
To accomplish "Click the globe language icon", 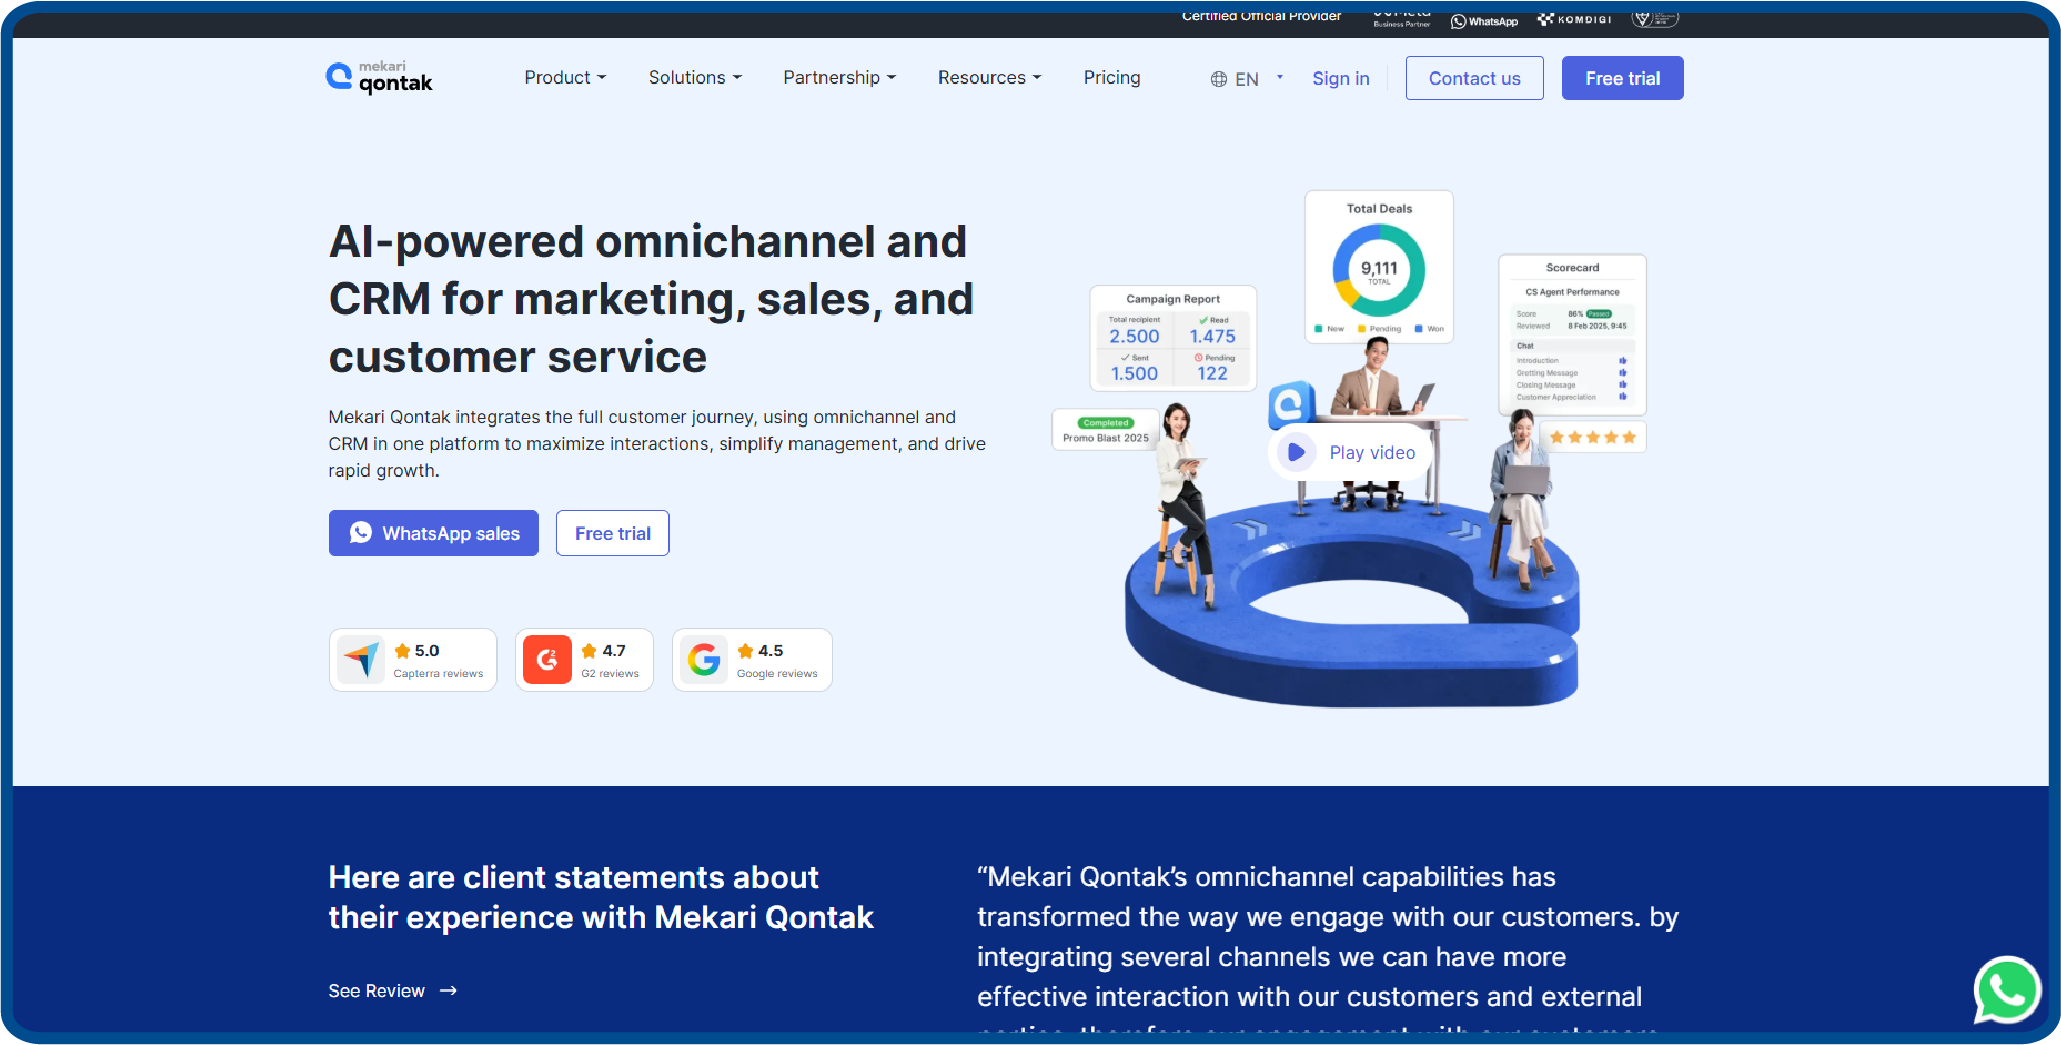I will click(x=1217, y=78).
